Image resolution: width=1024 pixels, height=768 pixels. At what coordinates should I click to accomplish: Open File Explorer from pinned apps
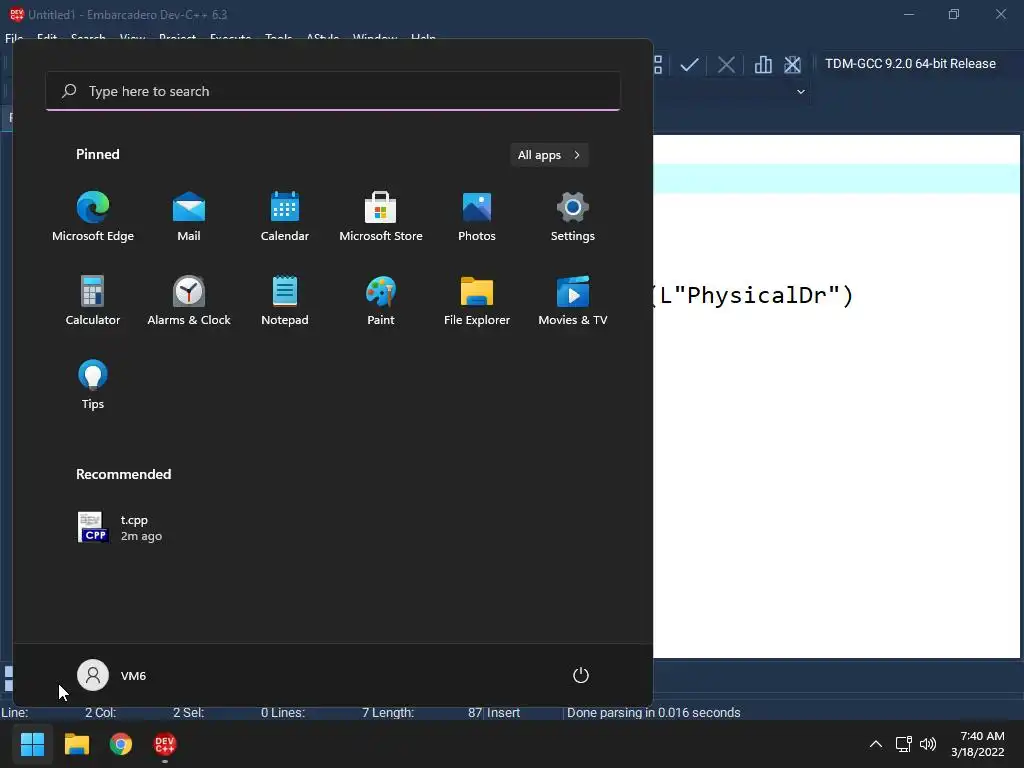click(x=477, y=300)
